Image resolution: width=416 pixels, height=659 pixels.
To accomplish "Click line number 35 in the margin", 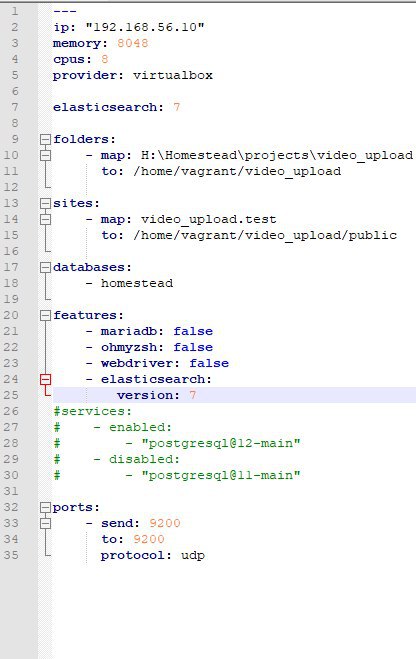I will click(11, 555).
